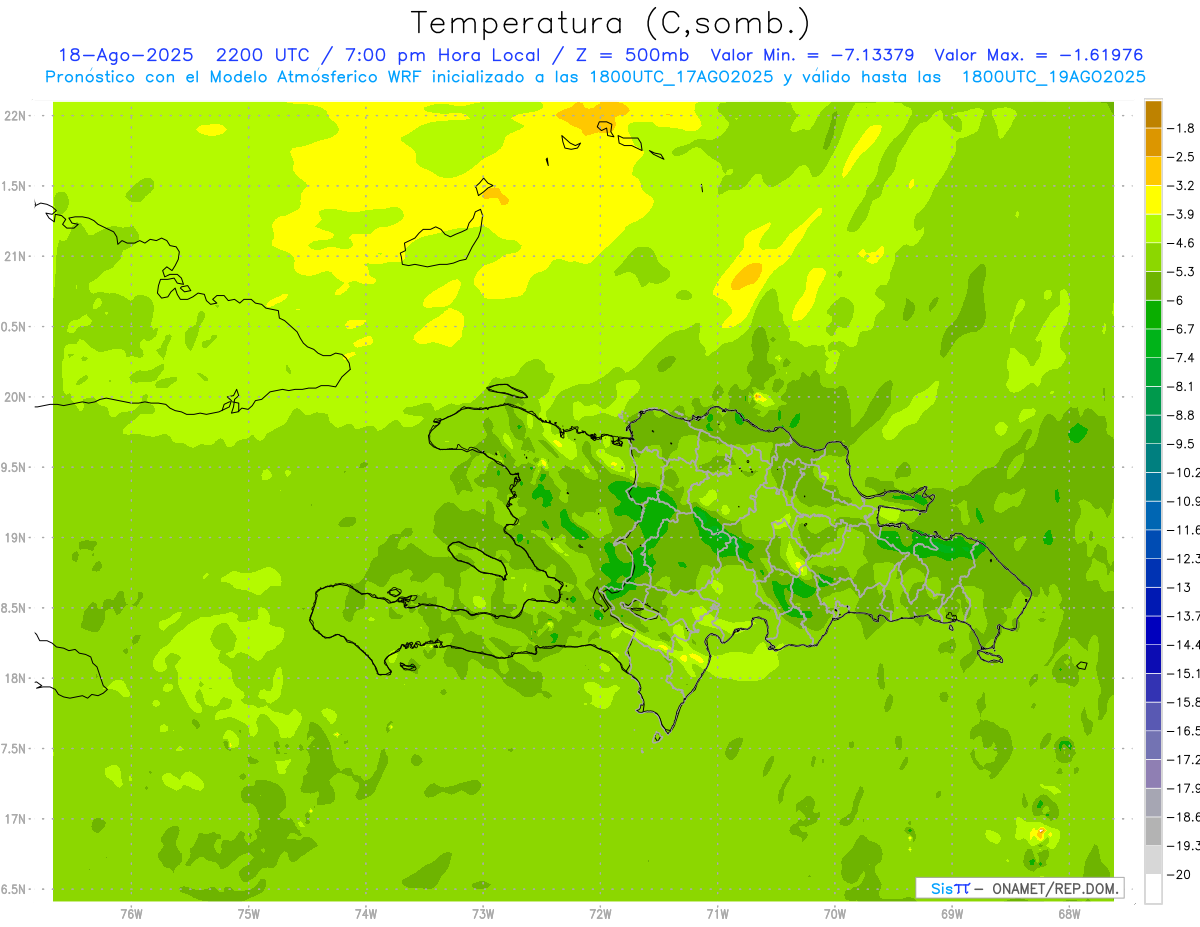Click the '76W' longitude label

(131, 913)
